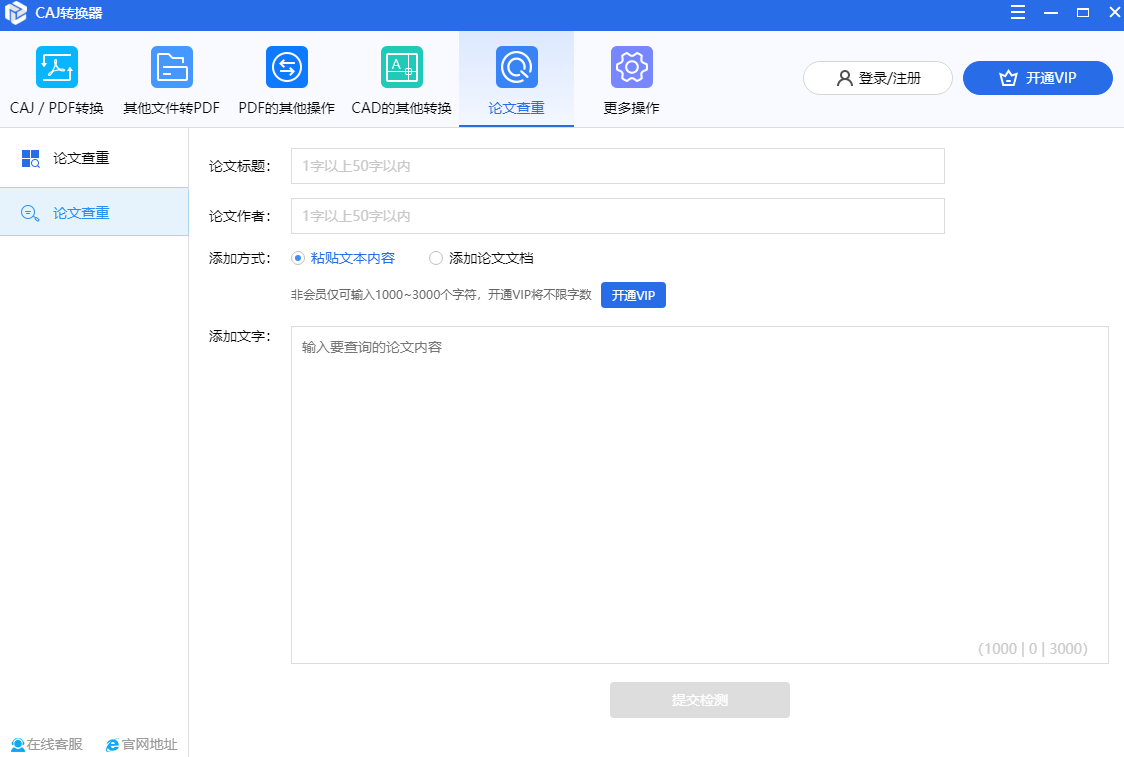The height and width of the screenshot is (757, 1124).
Task: Select 粘贴文本内容 radio option
Action: point(343,258)
